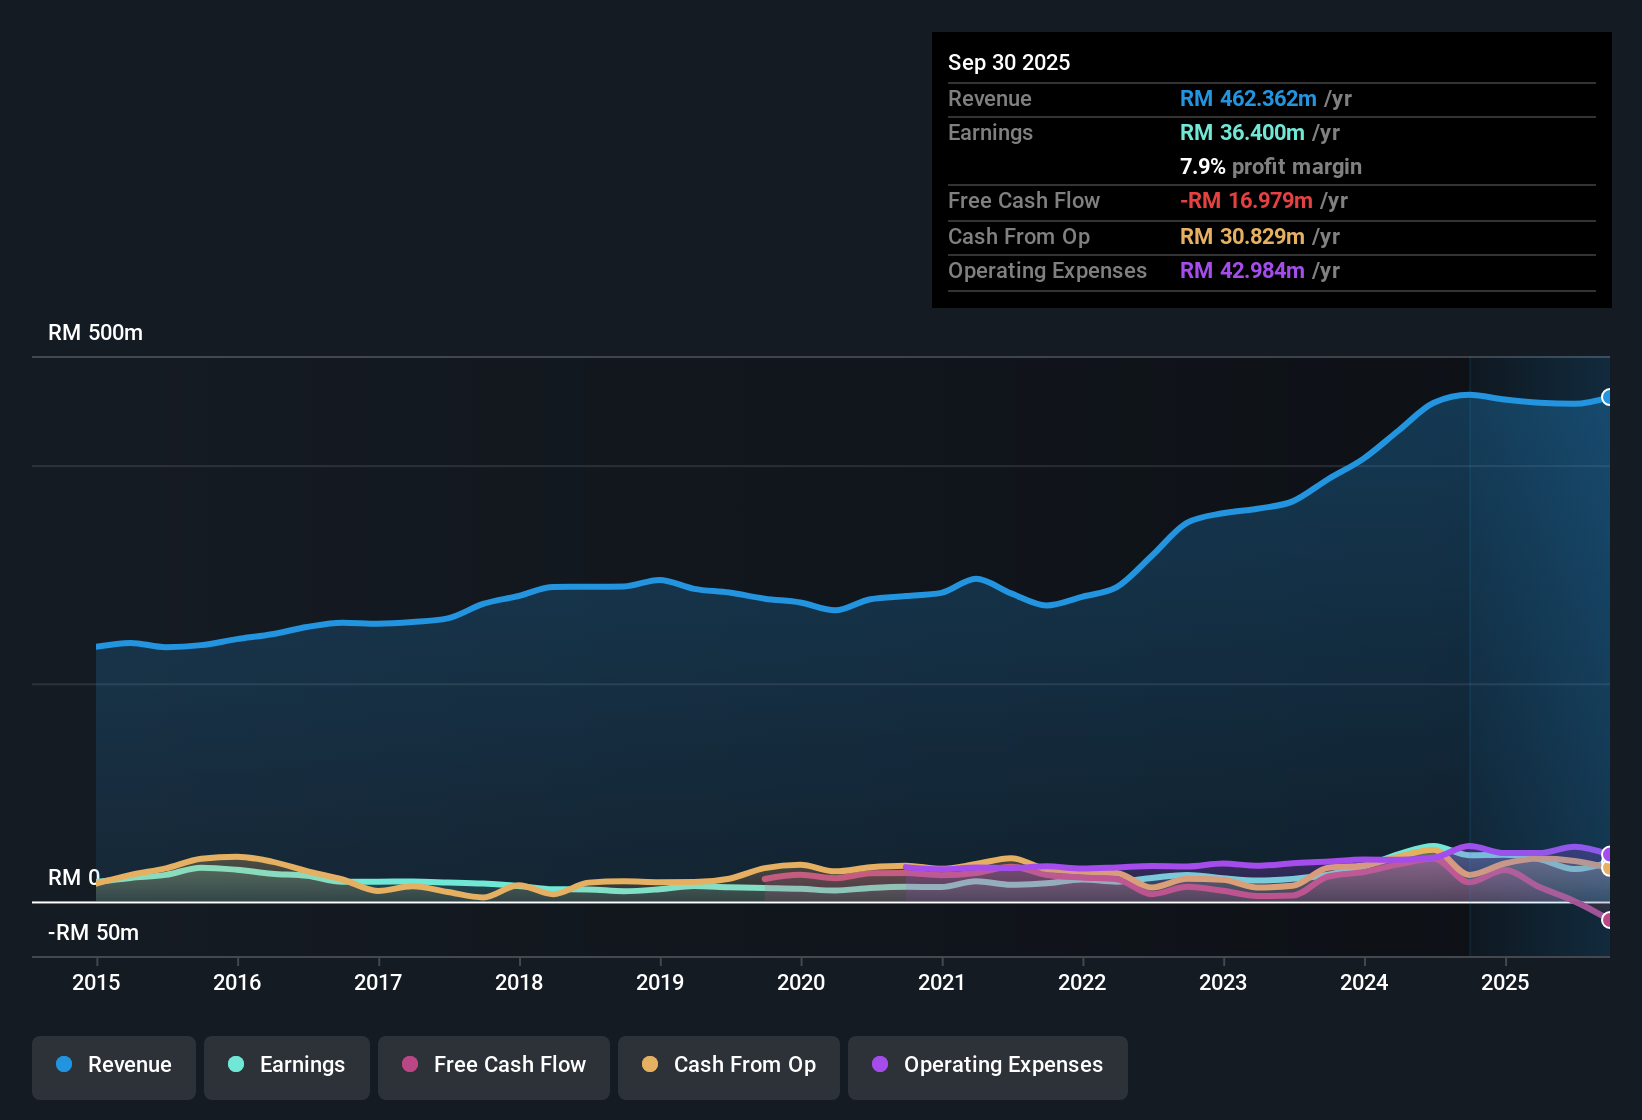Click the blue Revenue legend dot
This screenshot has height=1120, width=1642.
pyautogui.click(x=63, y=1065)
